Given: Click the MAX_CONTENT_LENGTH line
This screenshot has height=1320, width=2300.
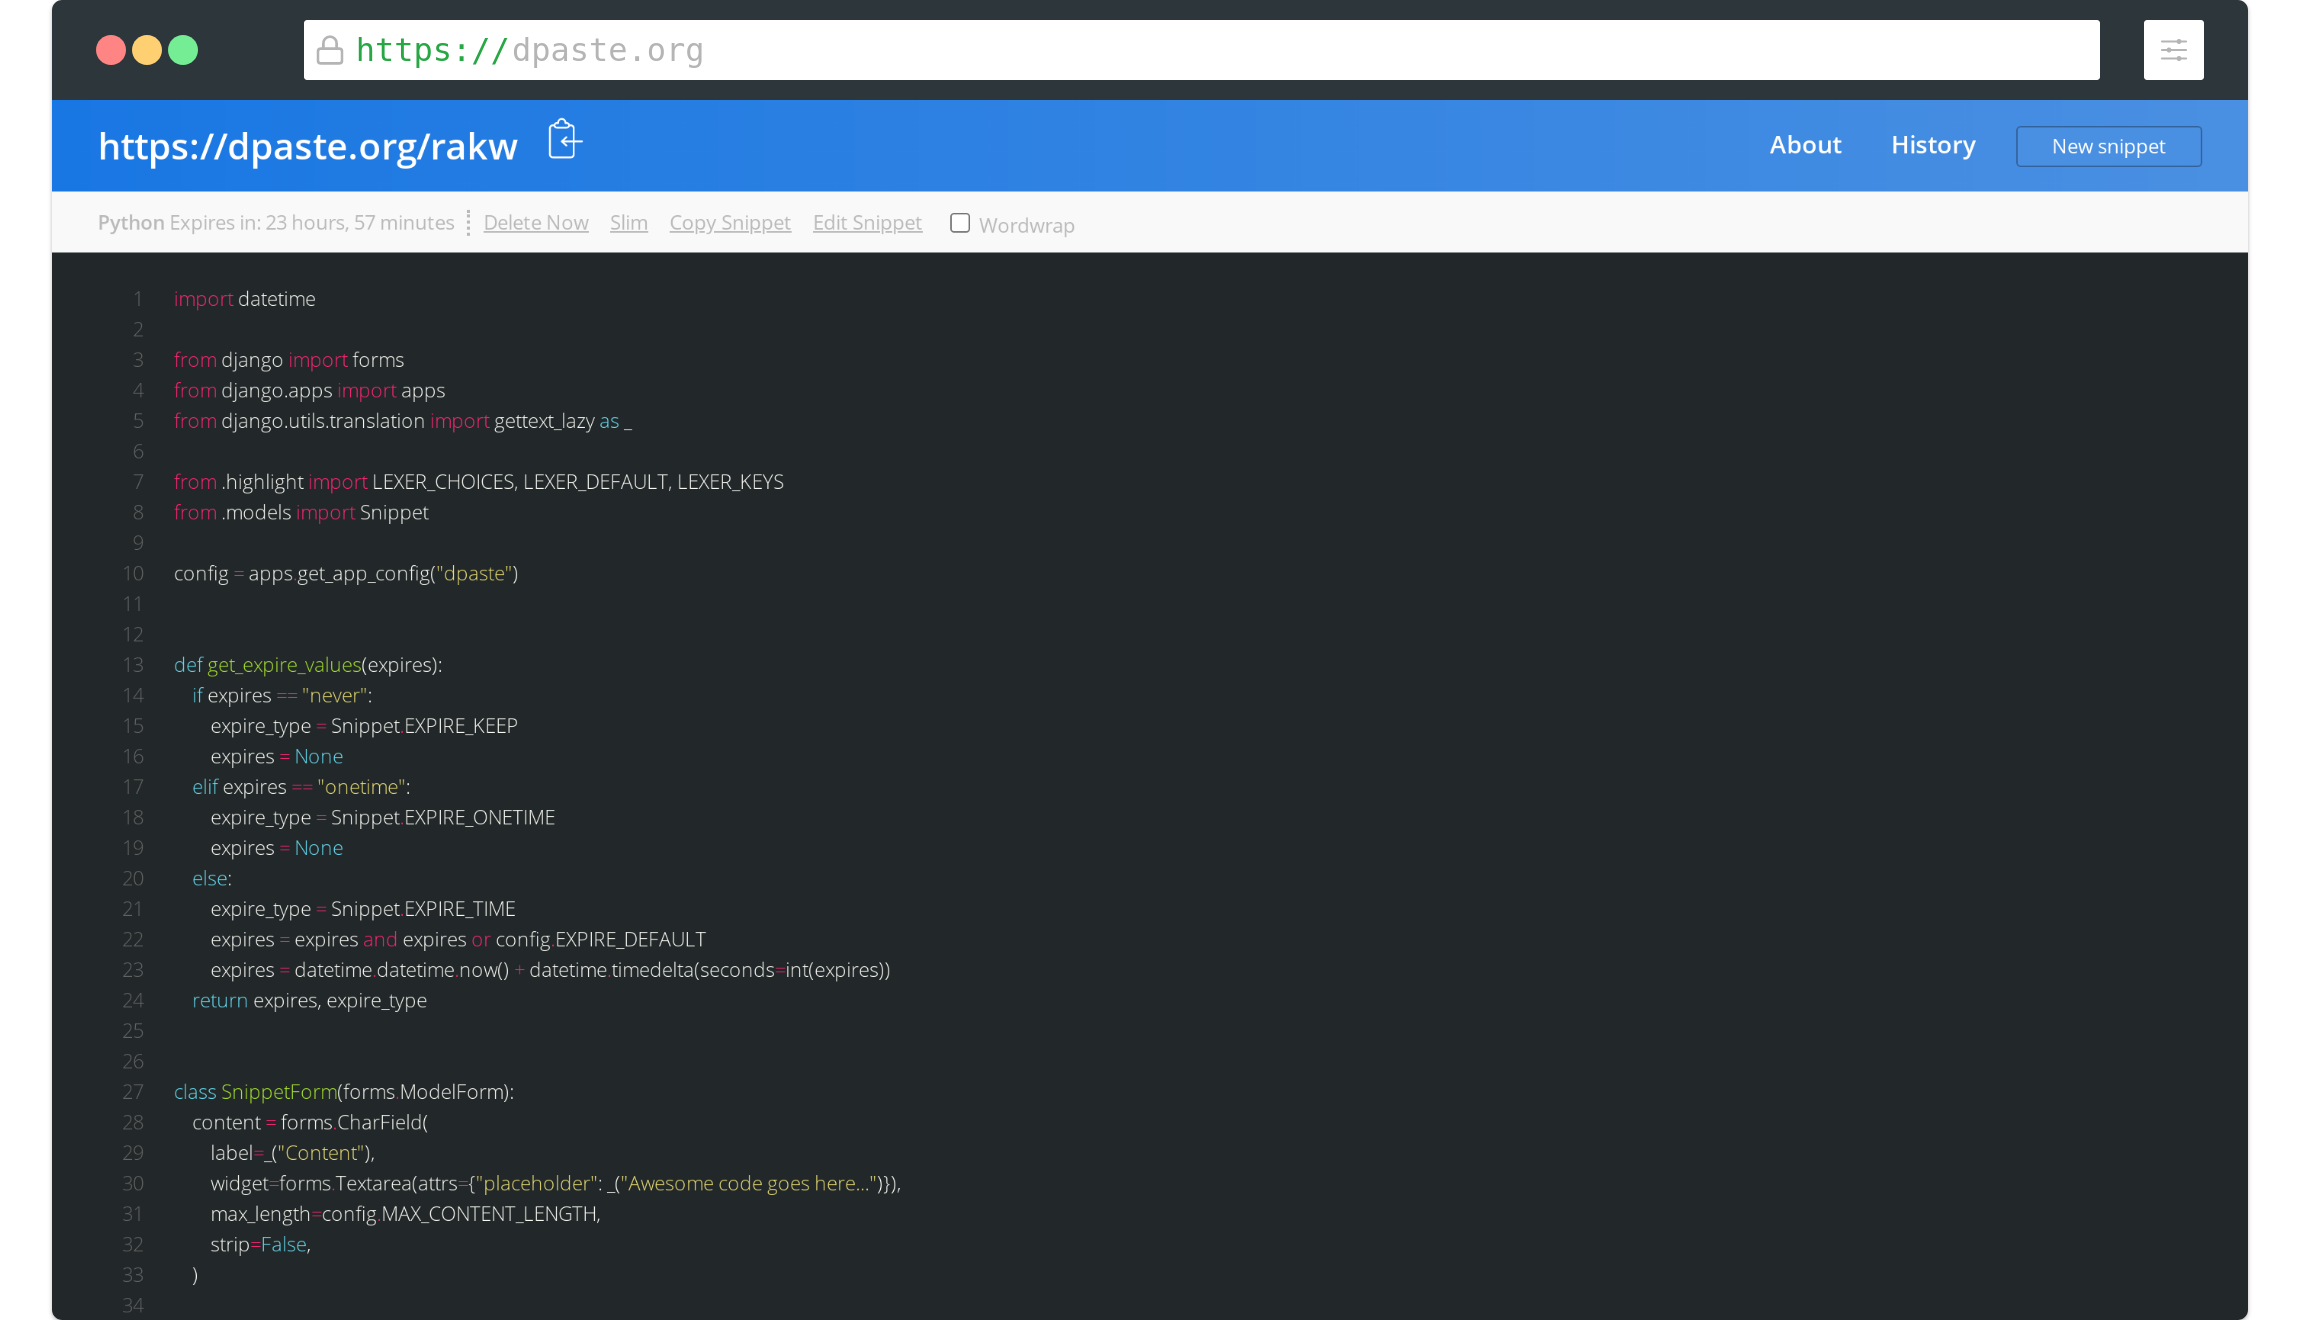Looking at the screenshot, I should pyautogui.click(x=405, y=1214).
